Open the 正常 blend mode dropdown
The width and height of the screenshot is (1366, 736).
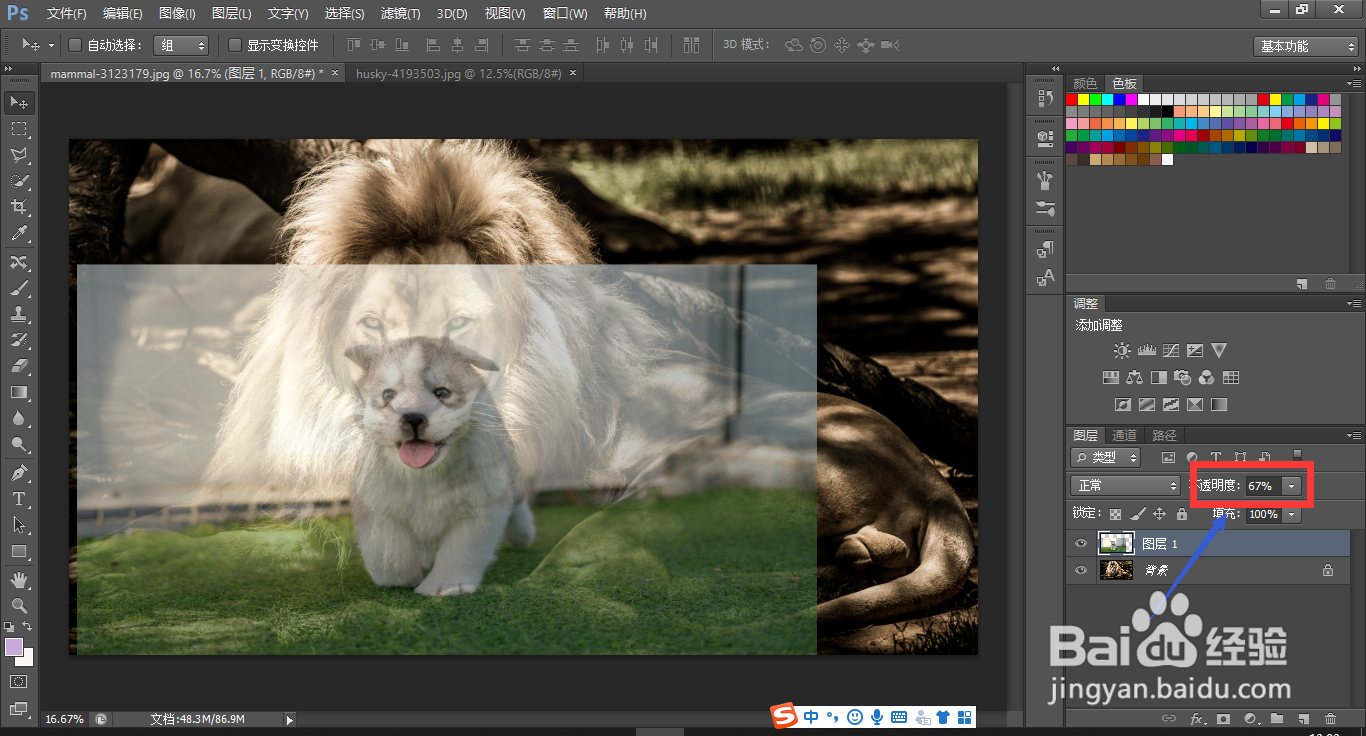click(x=1125, y=485)
